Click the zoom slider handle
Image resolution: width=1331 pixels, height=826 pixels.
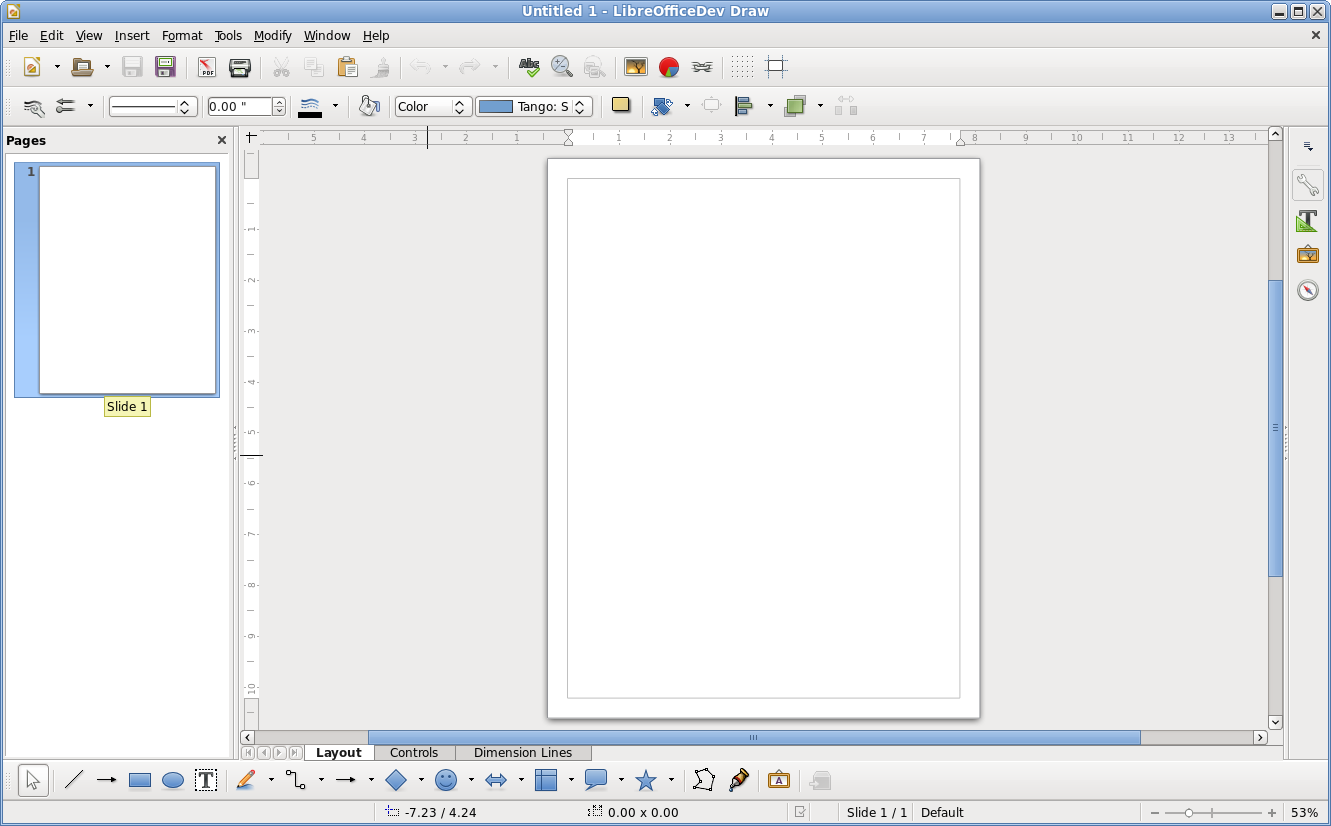point(1188,813)
